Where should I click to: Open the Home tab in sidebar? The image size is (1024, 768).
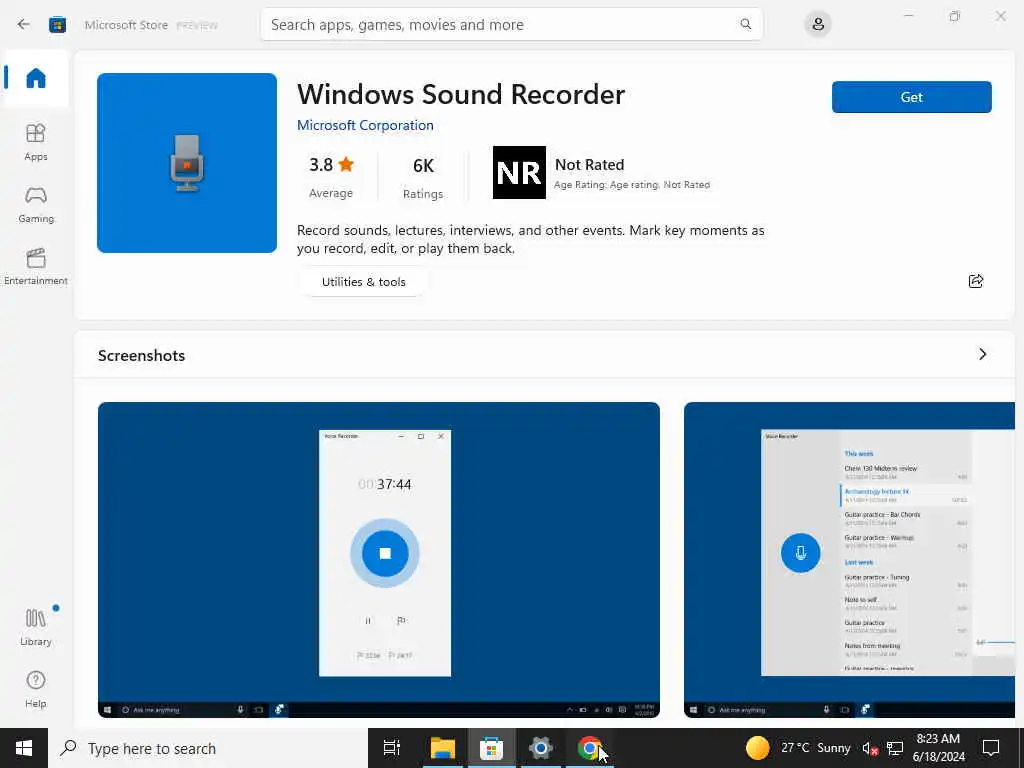pyautogui.click(x=36, y=78)
